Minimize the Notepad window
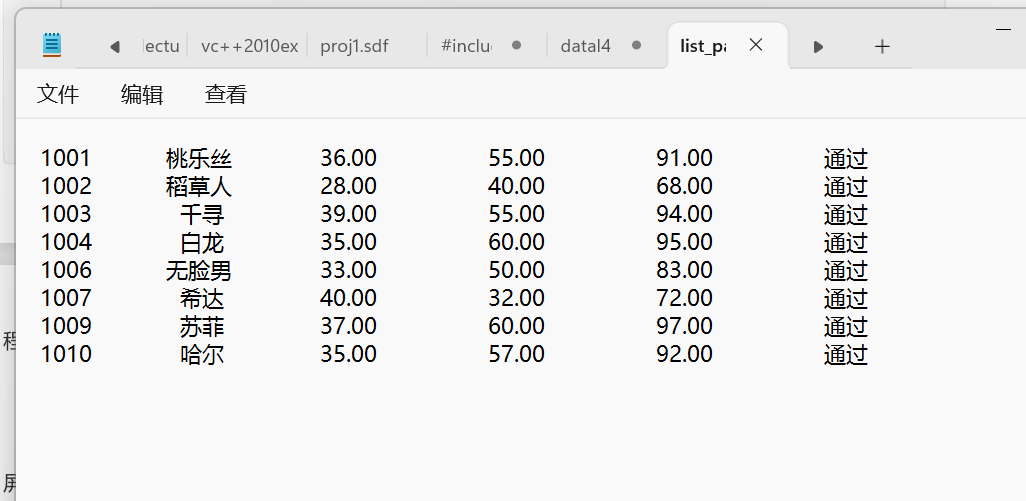 click(x=1003, y=30)
